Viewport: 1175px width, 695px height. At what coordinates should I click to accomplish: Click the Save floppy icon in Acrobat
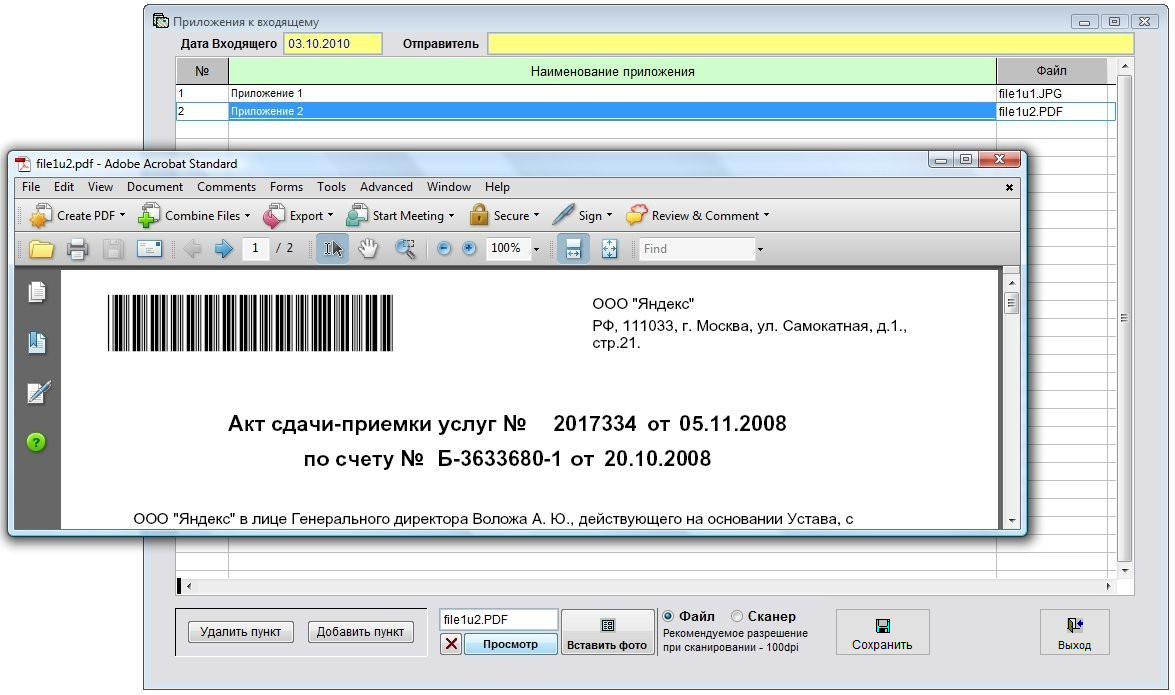tap(113, 249)
